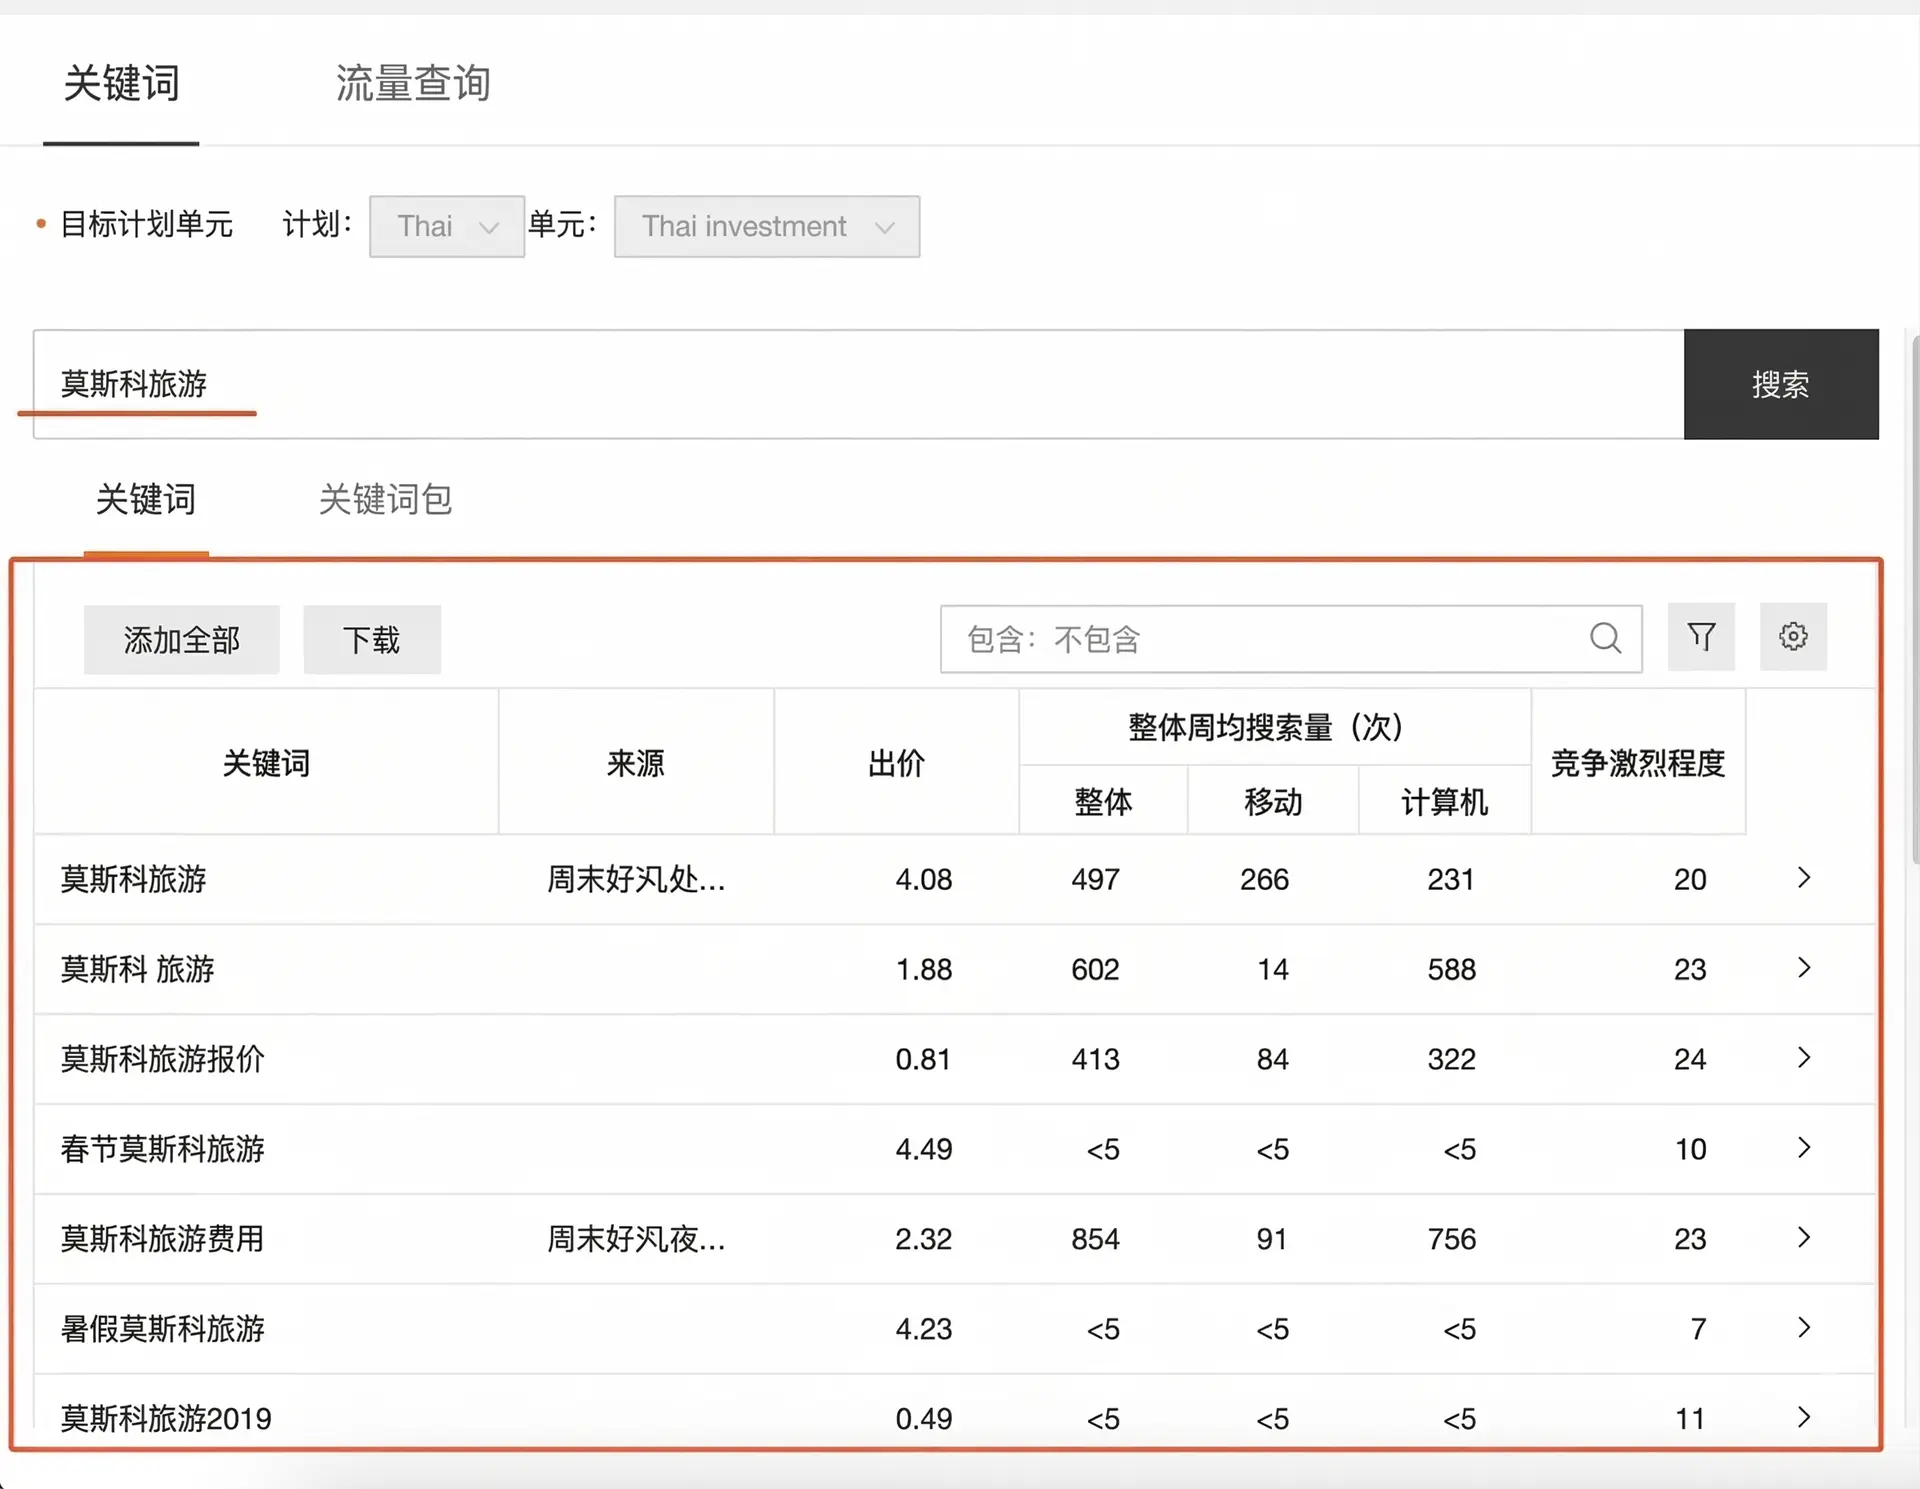The image size is (1920, 1489).
Task: Click computer search volume 588
Action: click(1451, 969)
